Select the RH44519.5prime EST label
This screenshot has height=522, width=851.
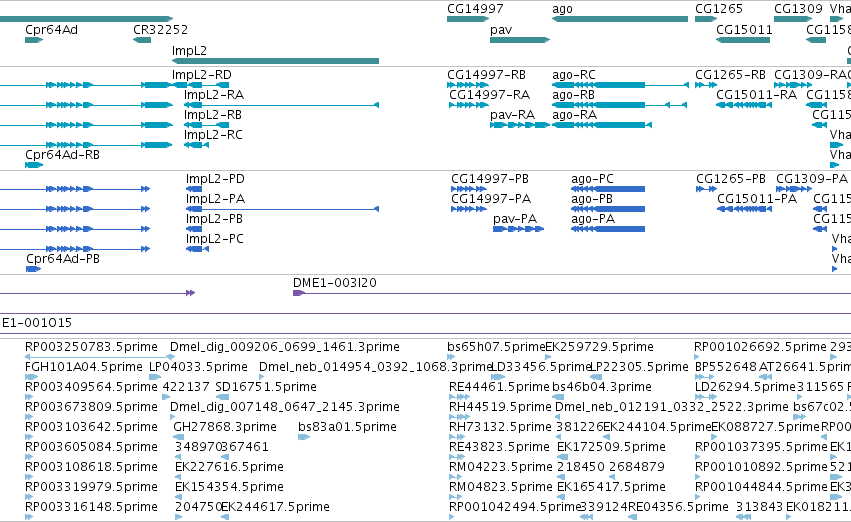[500, 407]
